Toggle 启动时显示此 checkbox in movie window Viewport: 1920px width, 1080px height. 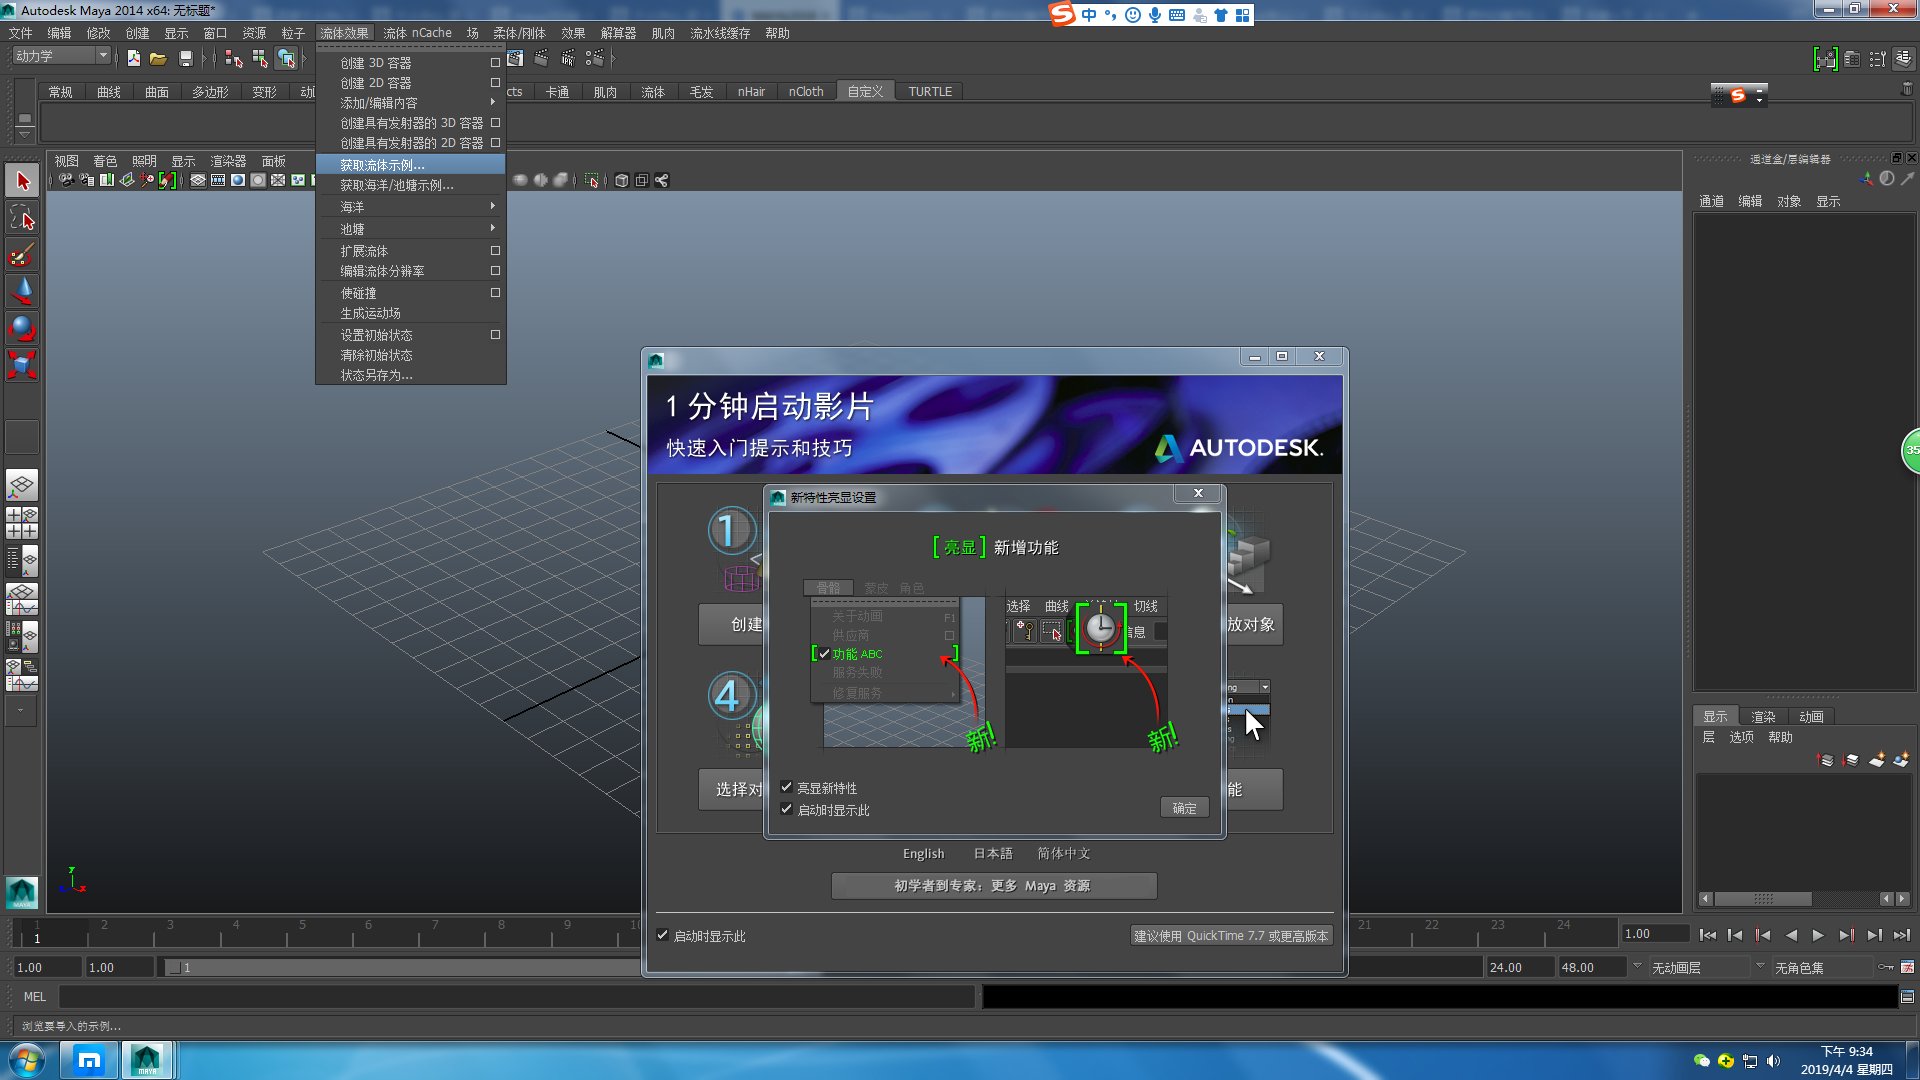[663, 936]
